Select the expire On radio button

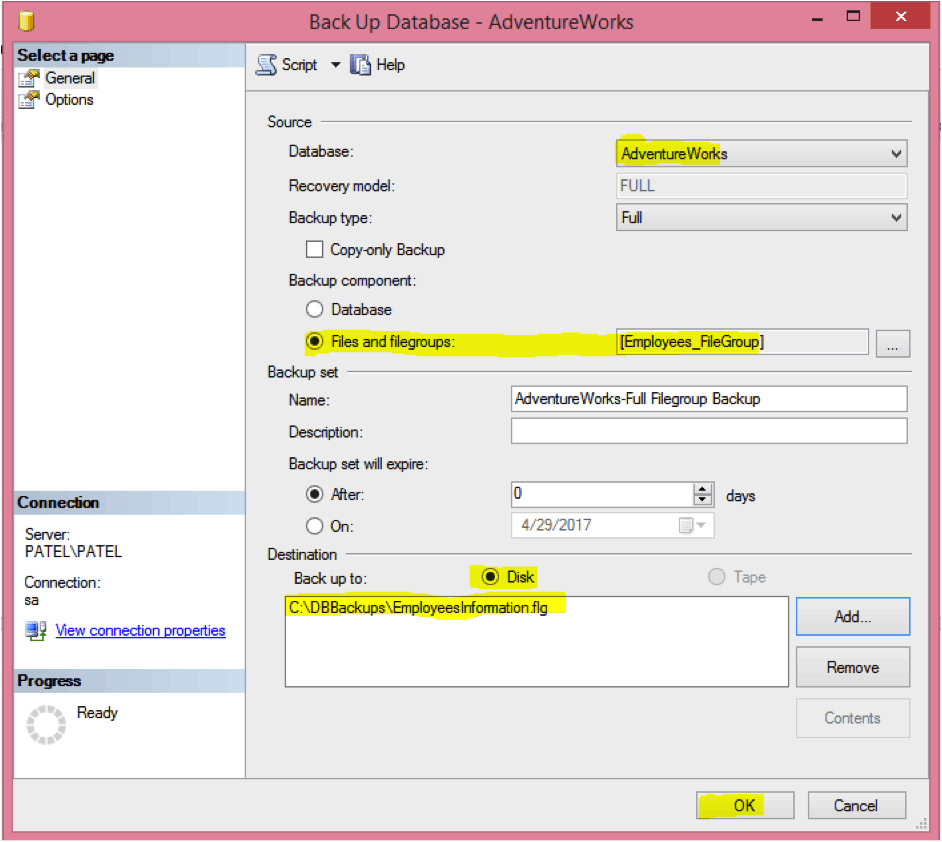click(x=314, y=526)
